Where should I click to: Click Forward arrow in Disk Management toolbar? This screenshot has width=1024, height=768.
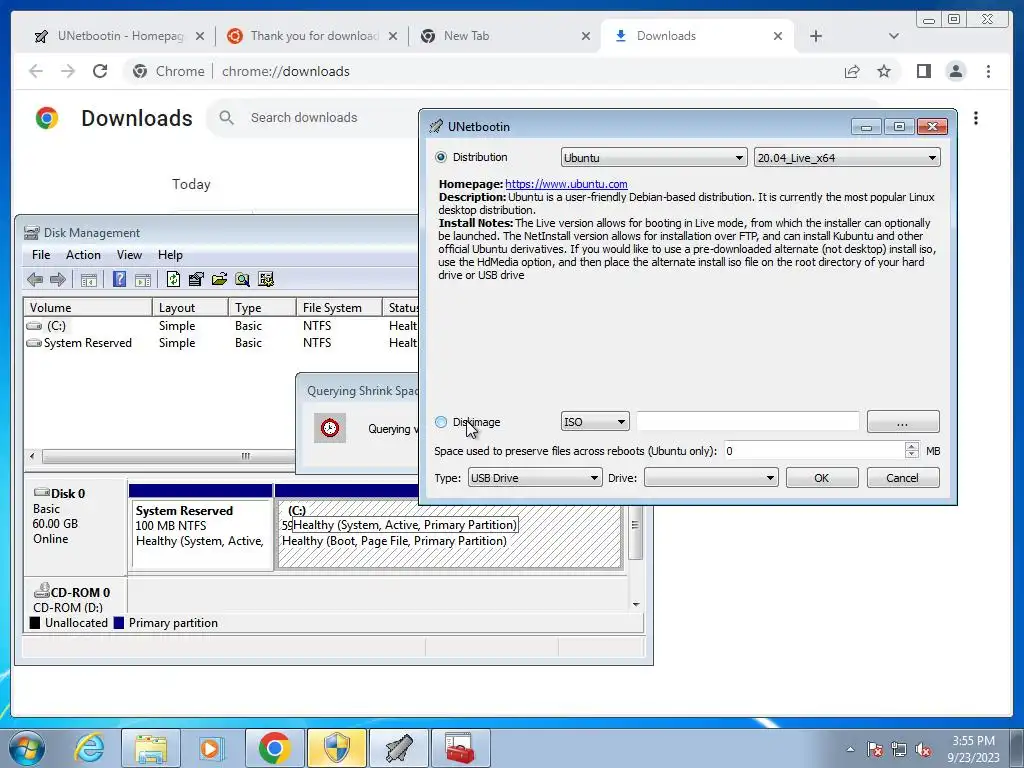point(58,280)
